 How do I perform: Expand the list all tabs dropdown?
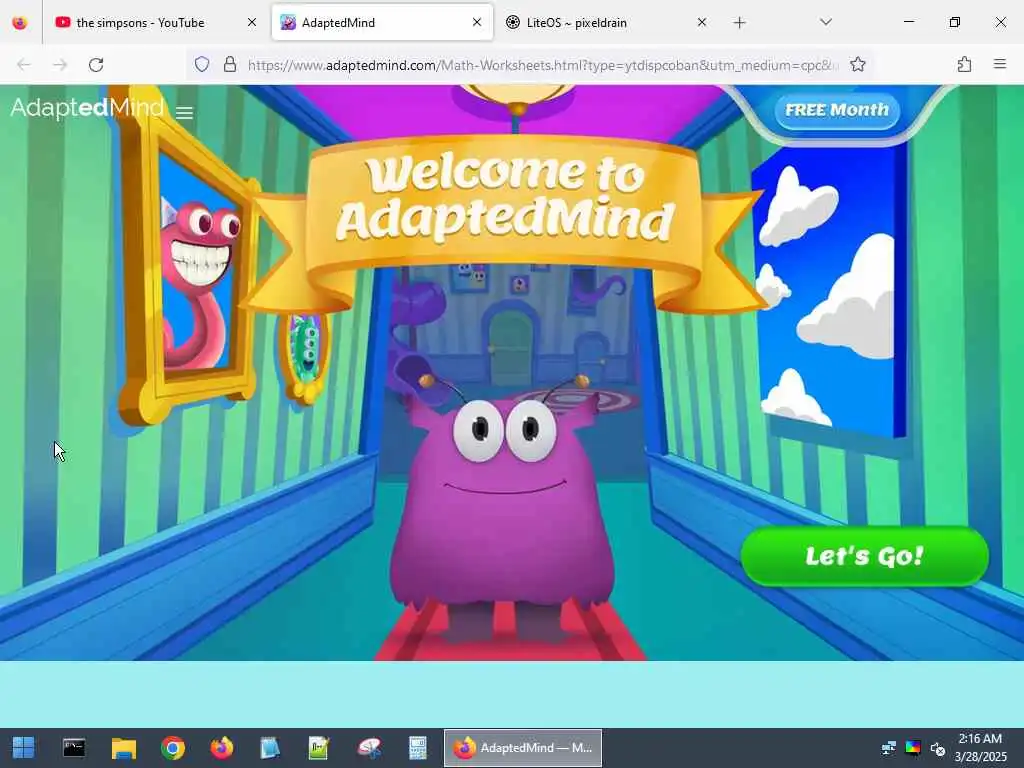825,23
